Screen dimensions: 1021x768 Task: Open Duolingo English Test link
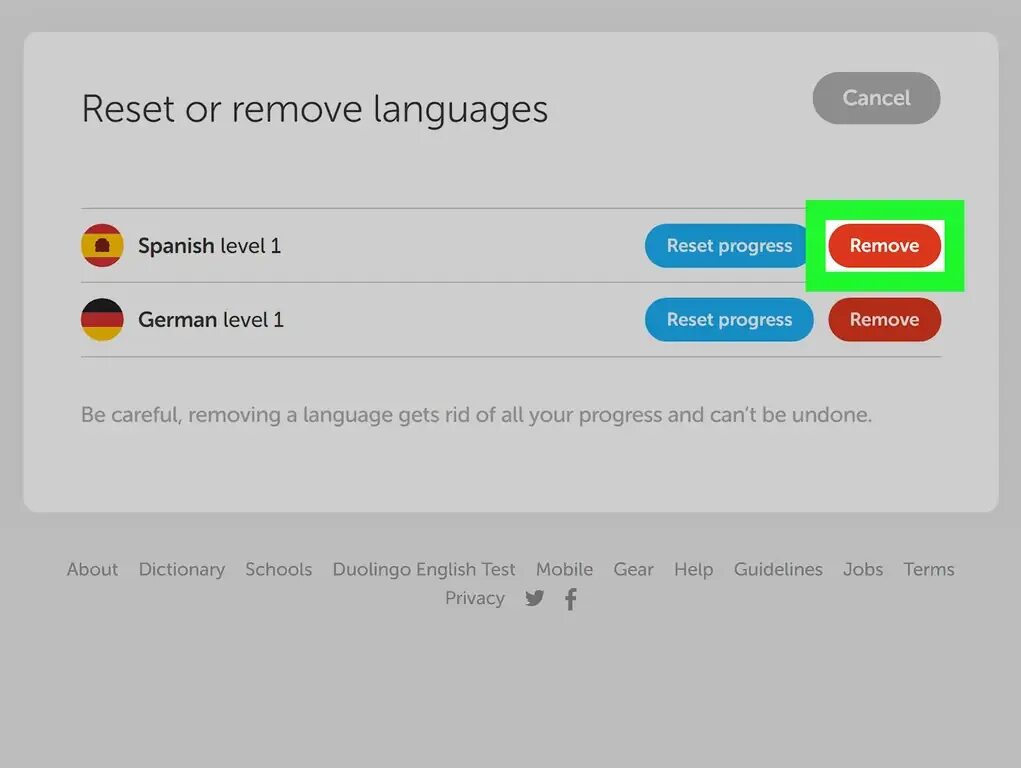424,569
